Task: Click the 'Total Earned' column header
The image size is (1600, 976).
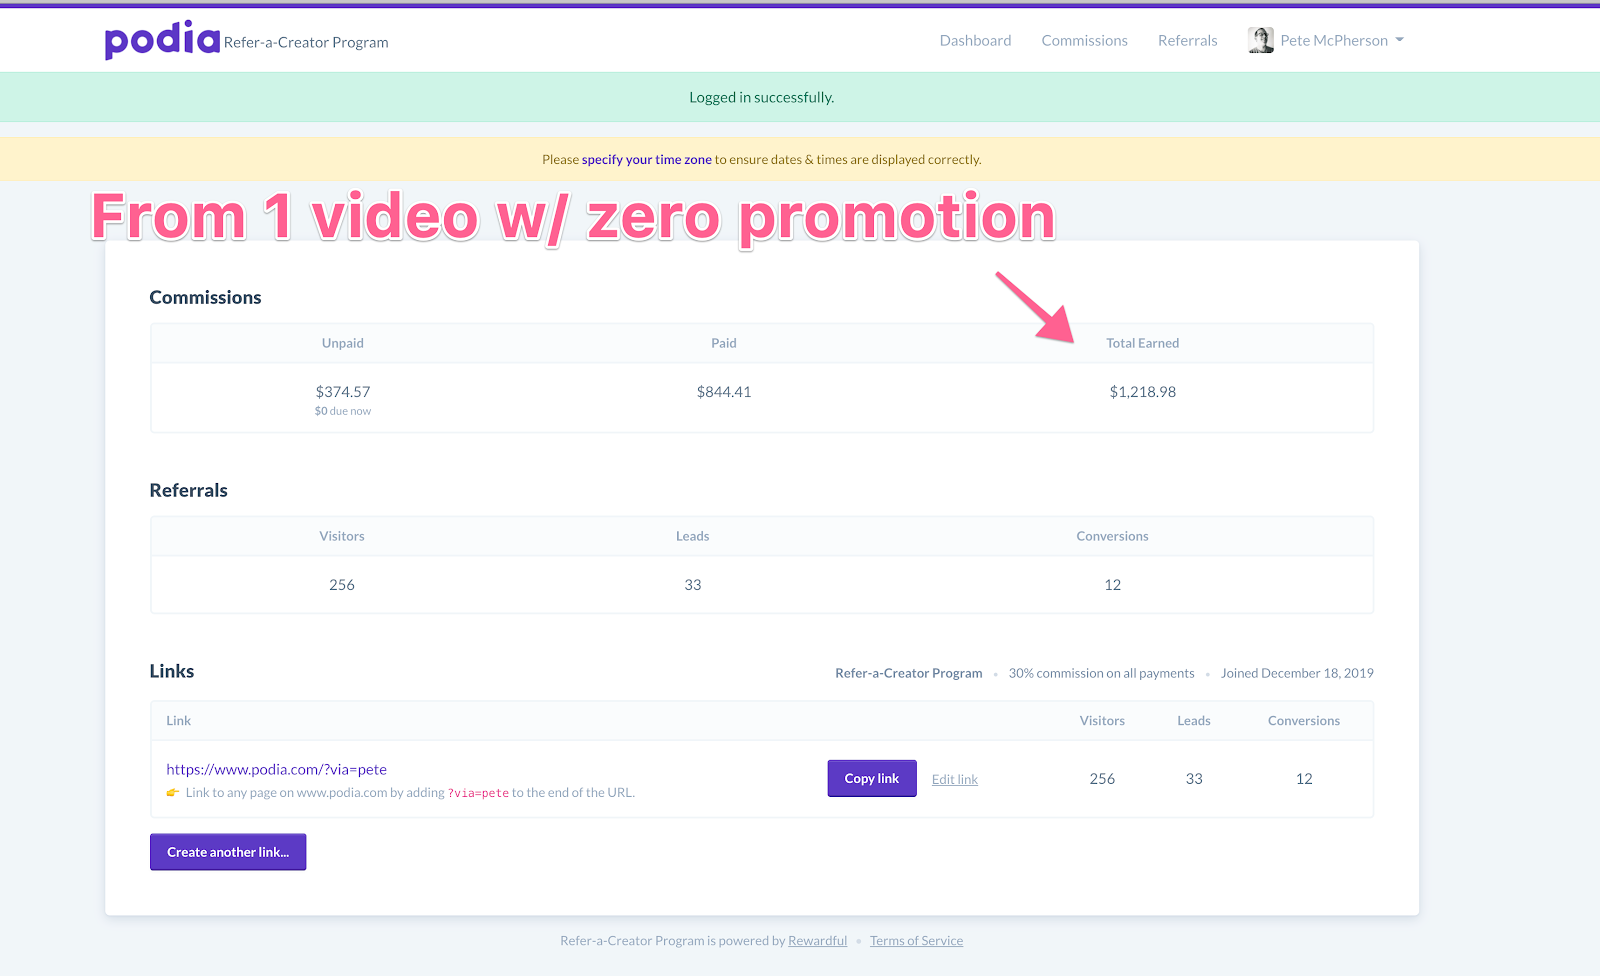Action: [x=1143, y=343]
